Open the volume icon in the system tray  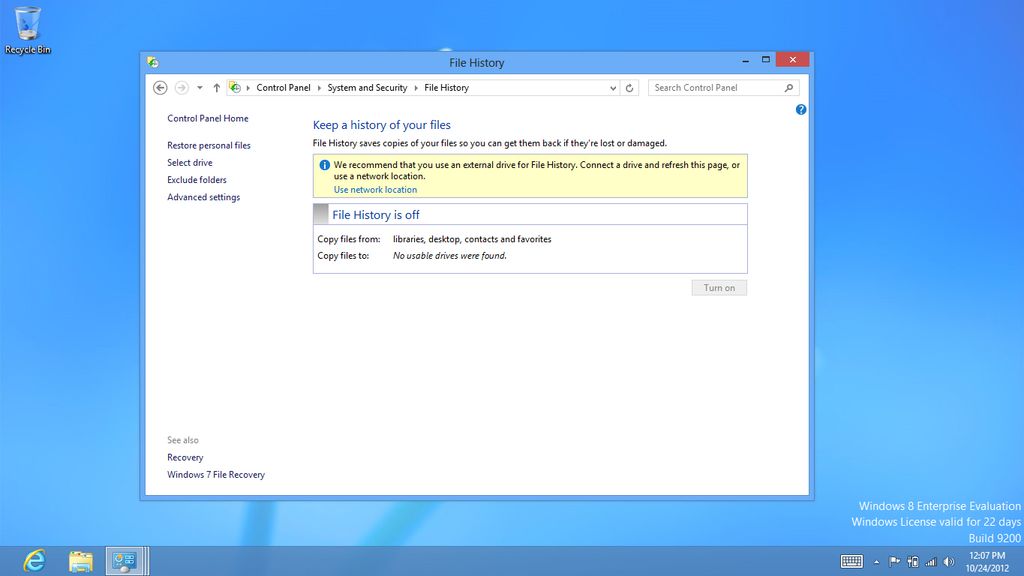946,560
